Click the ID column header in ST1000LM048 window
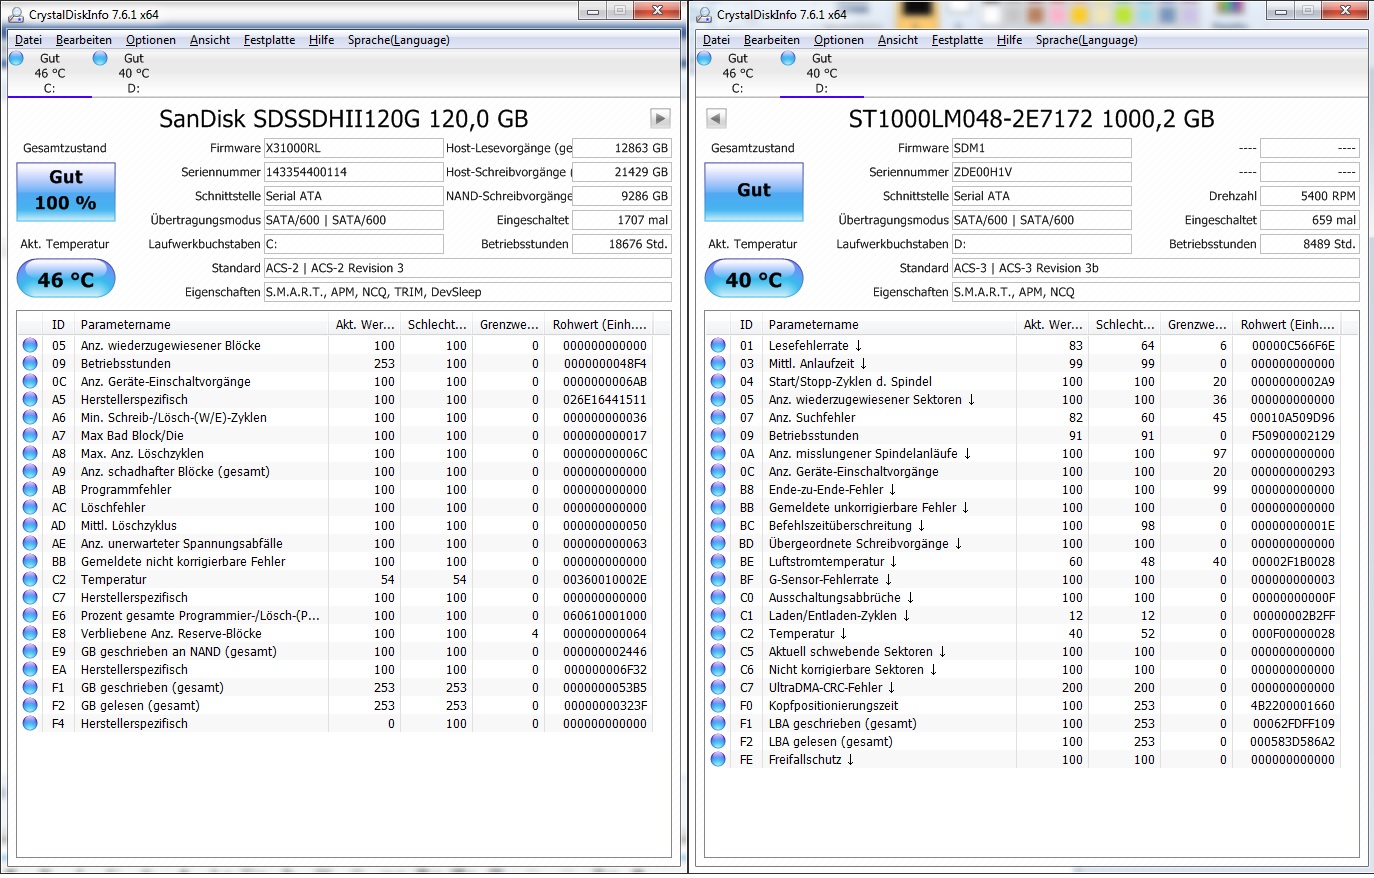1374x878 pixels. click(x=746, y=324)
